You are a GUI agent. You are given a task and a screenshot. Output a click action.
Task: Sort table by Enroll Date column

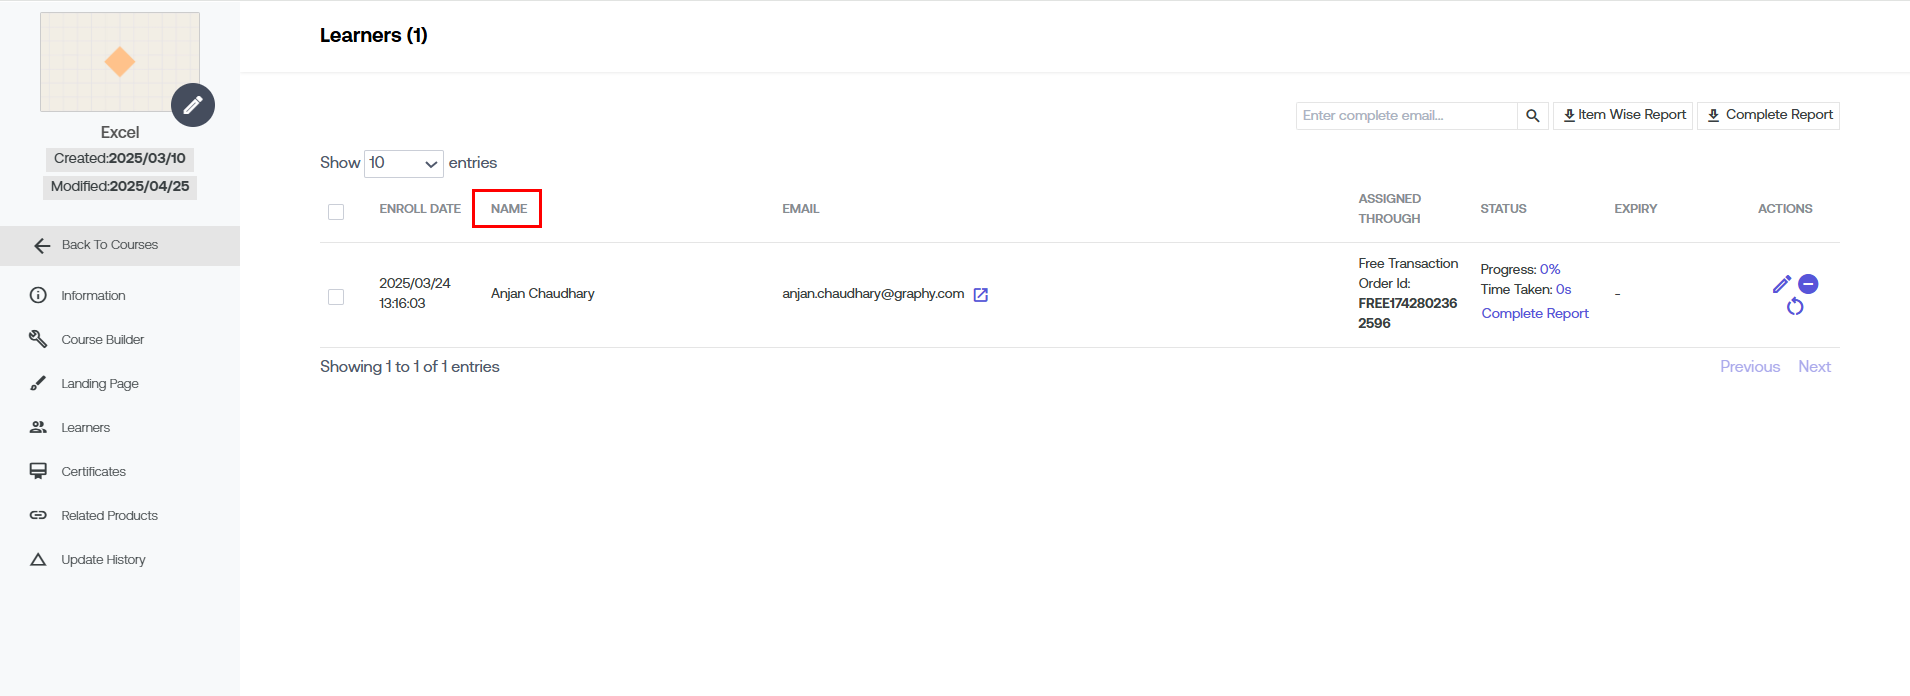click(x=420, y=209)
